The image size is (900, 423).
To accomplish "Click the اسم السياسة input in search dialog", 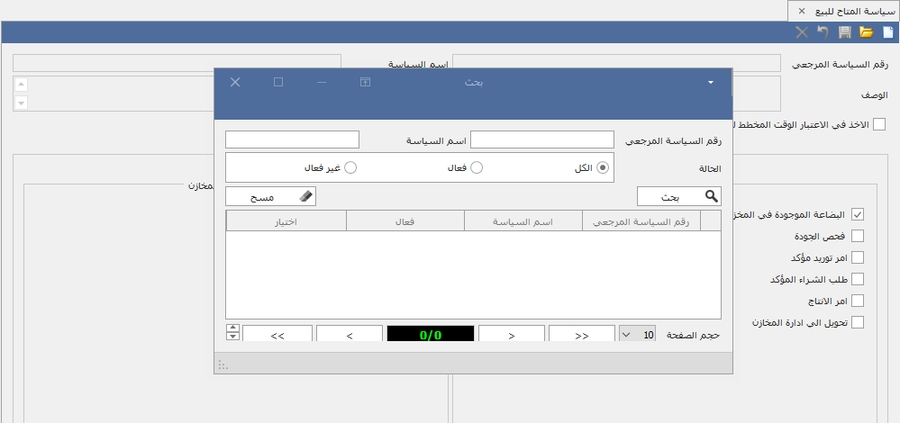I will pos(292,140).
